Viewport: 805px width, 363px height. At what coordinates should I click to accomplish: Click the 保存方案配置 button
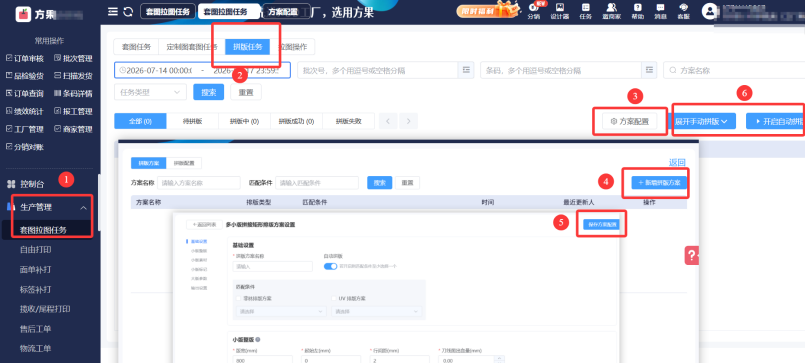pos(602,224)
